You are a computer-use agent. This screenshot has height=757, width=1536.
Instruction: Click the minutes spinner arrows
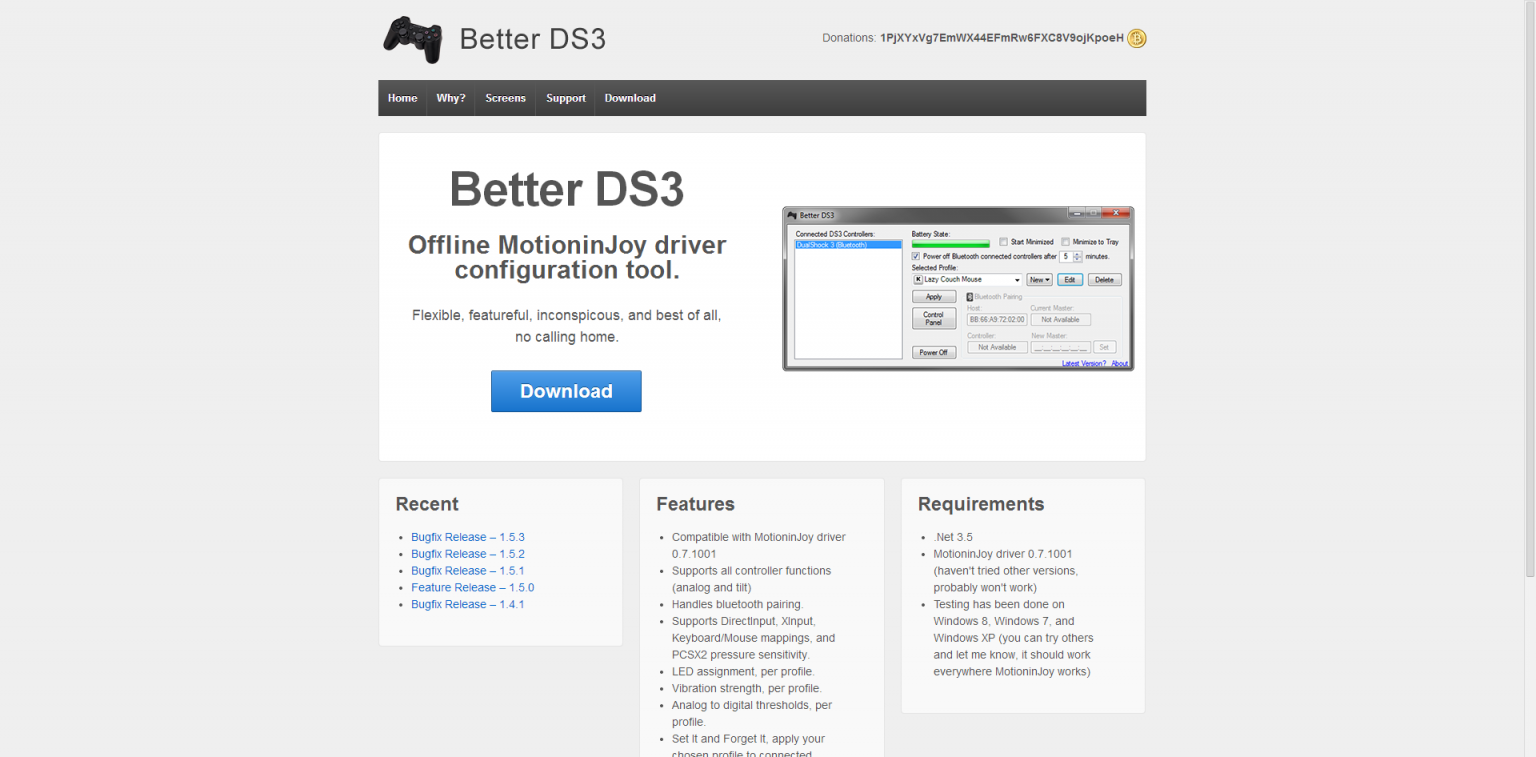point(1077,256)
